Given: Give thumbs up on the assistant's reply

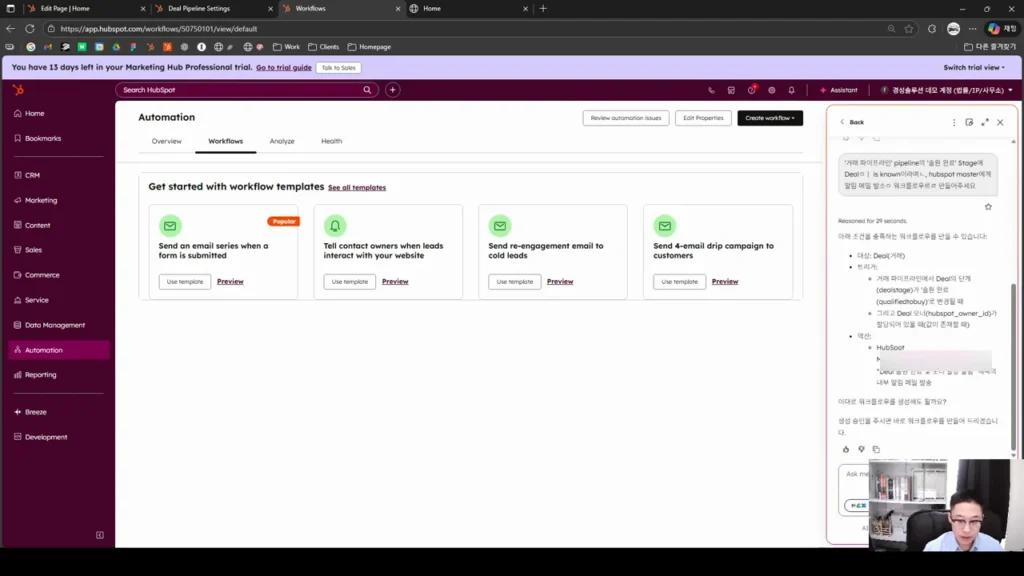Looking at the screenshot, I should pyautogui.click(x=846, y=449).
